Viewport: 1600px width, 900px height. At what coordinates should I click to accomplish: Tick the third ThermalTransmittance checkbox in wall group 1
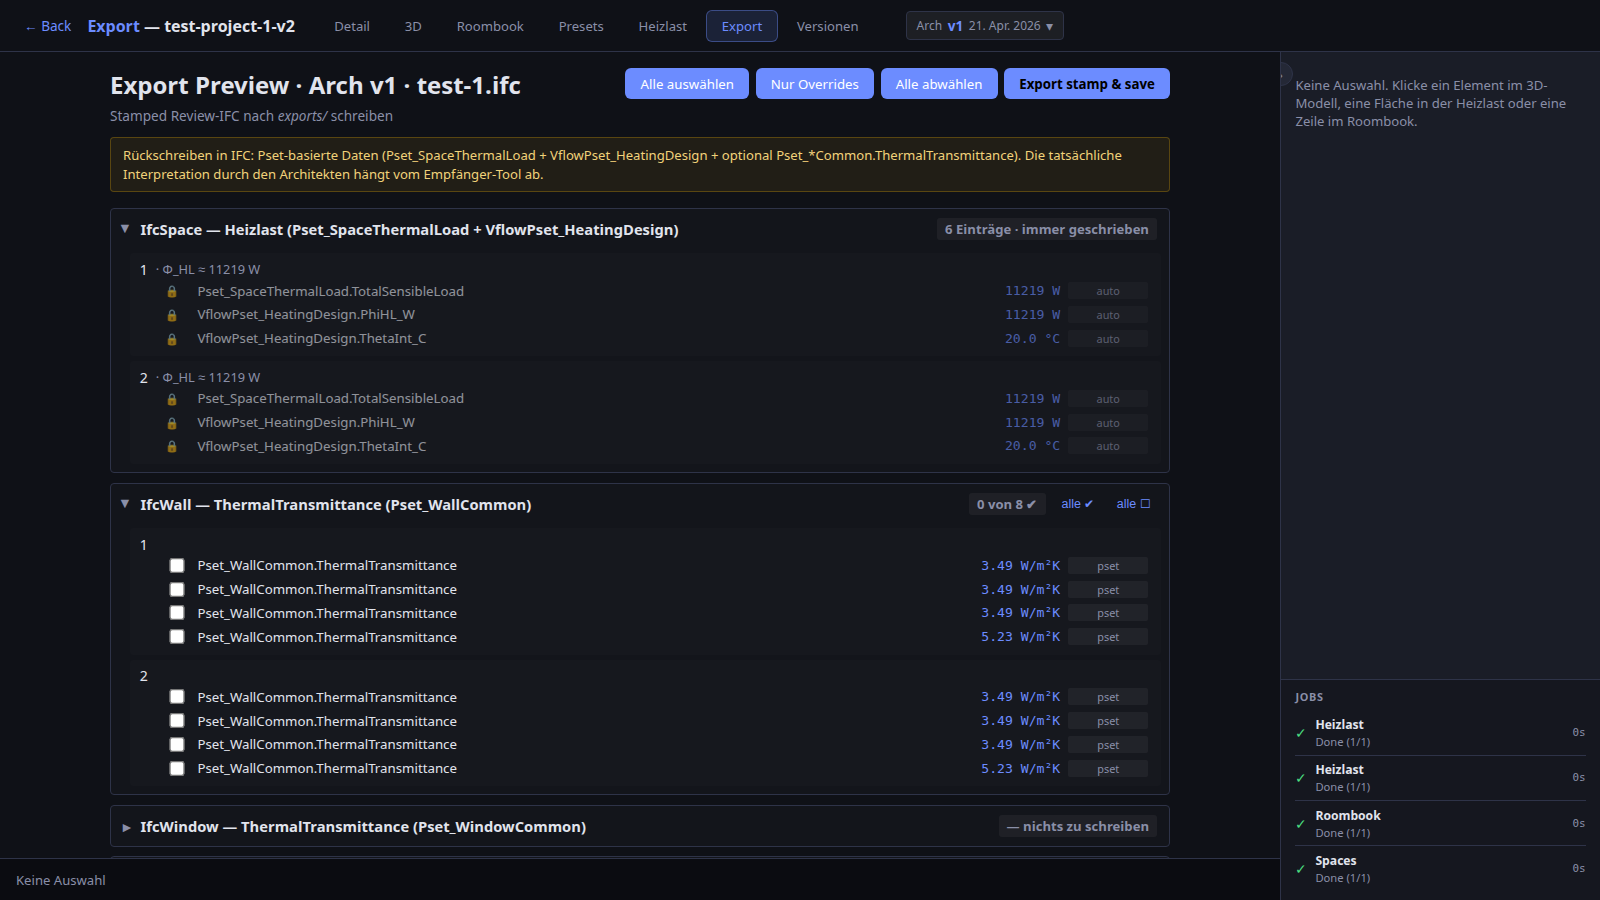click(177, 613)
